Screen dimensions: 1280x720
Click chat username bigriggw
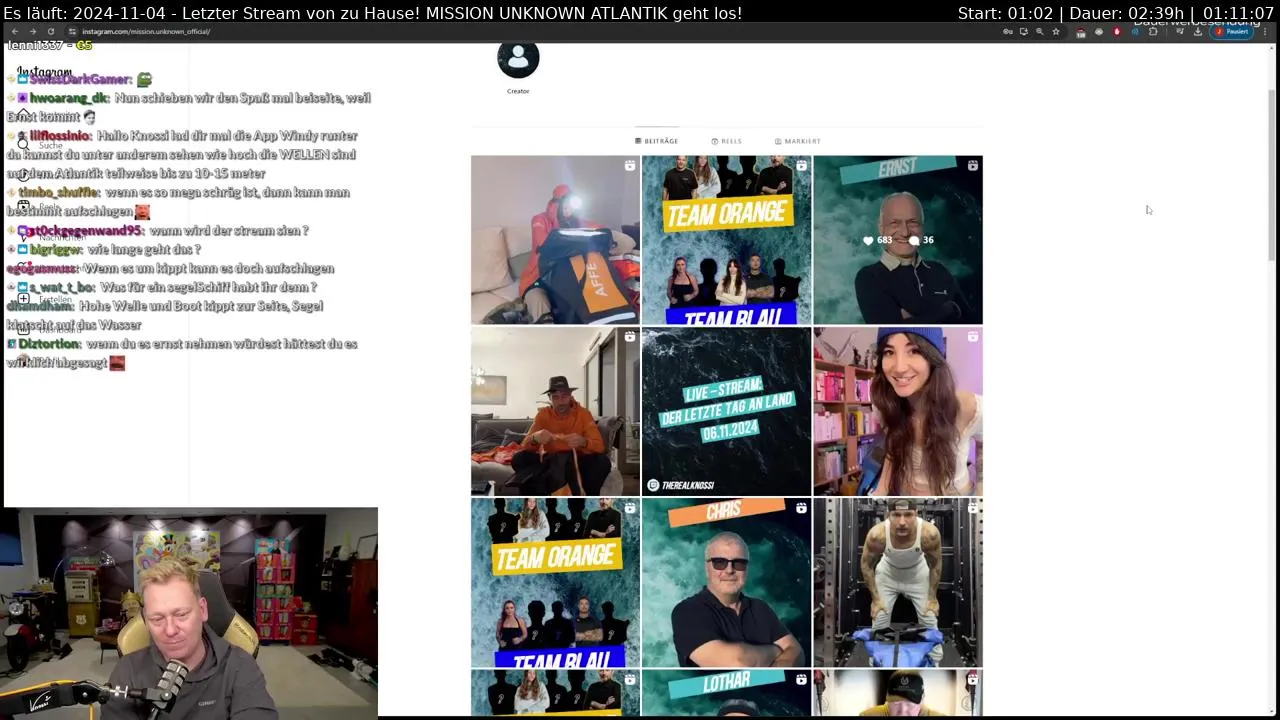[56, 249]
